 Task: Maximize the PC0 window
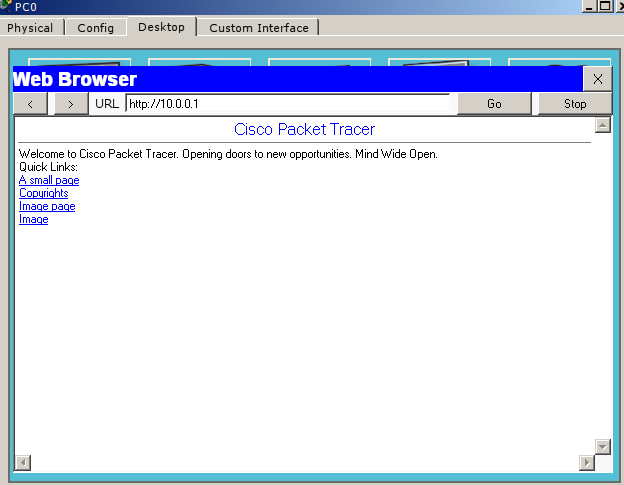[x=605, y=6]
